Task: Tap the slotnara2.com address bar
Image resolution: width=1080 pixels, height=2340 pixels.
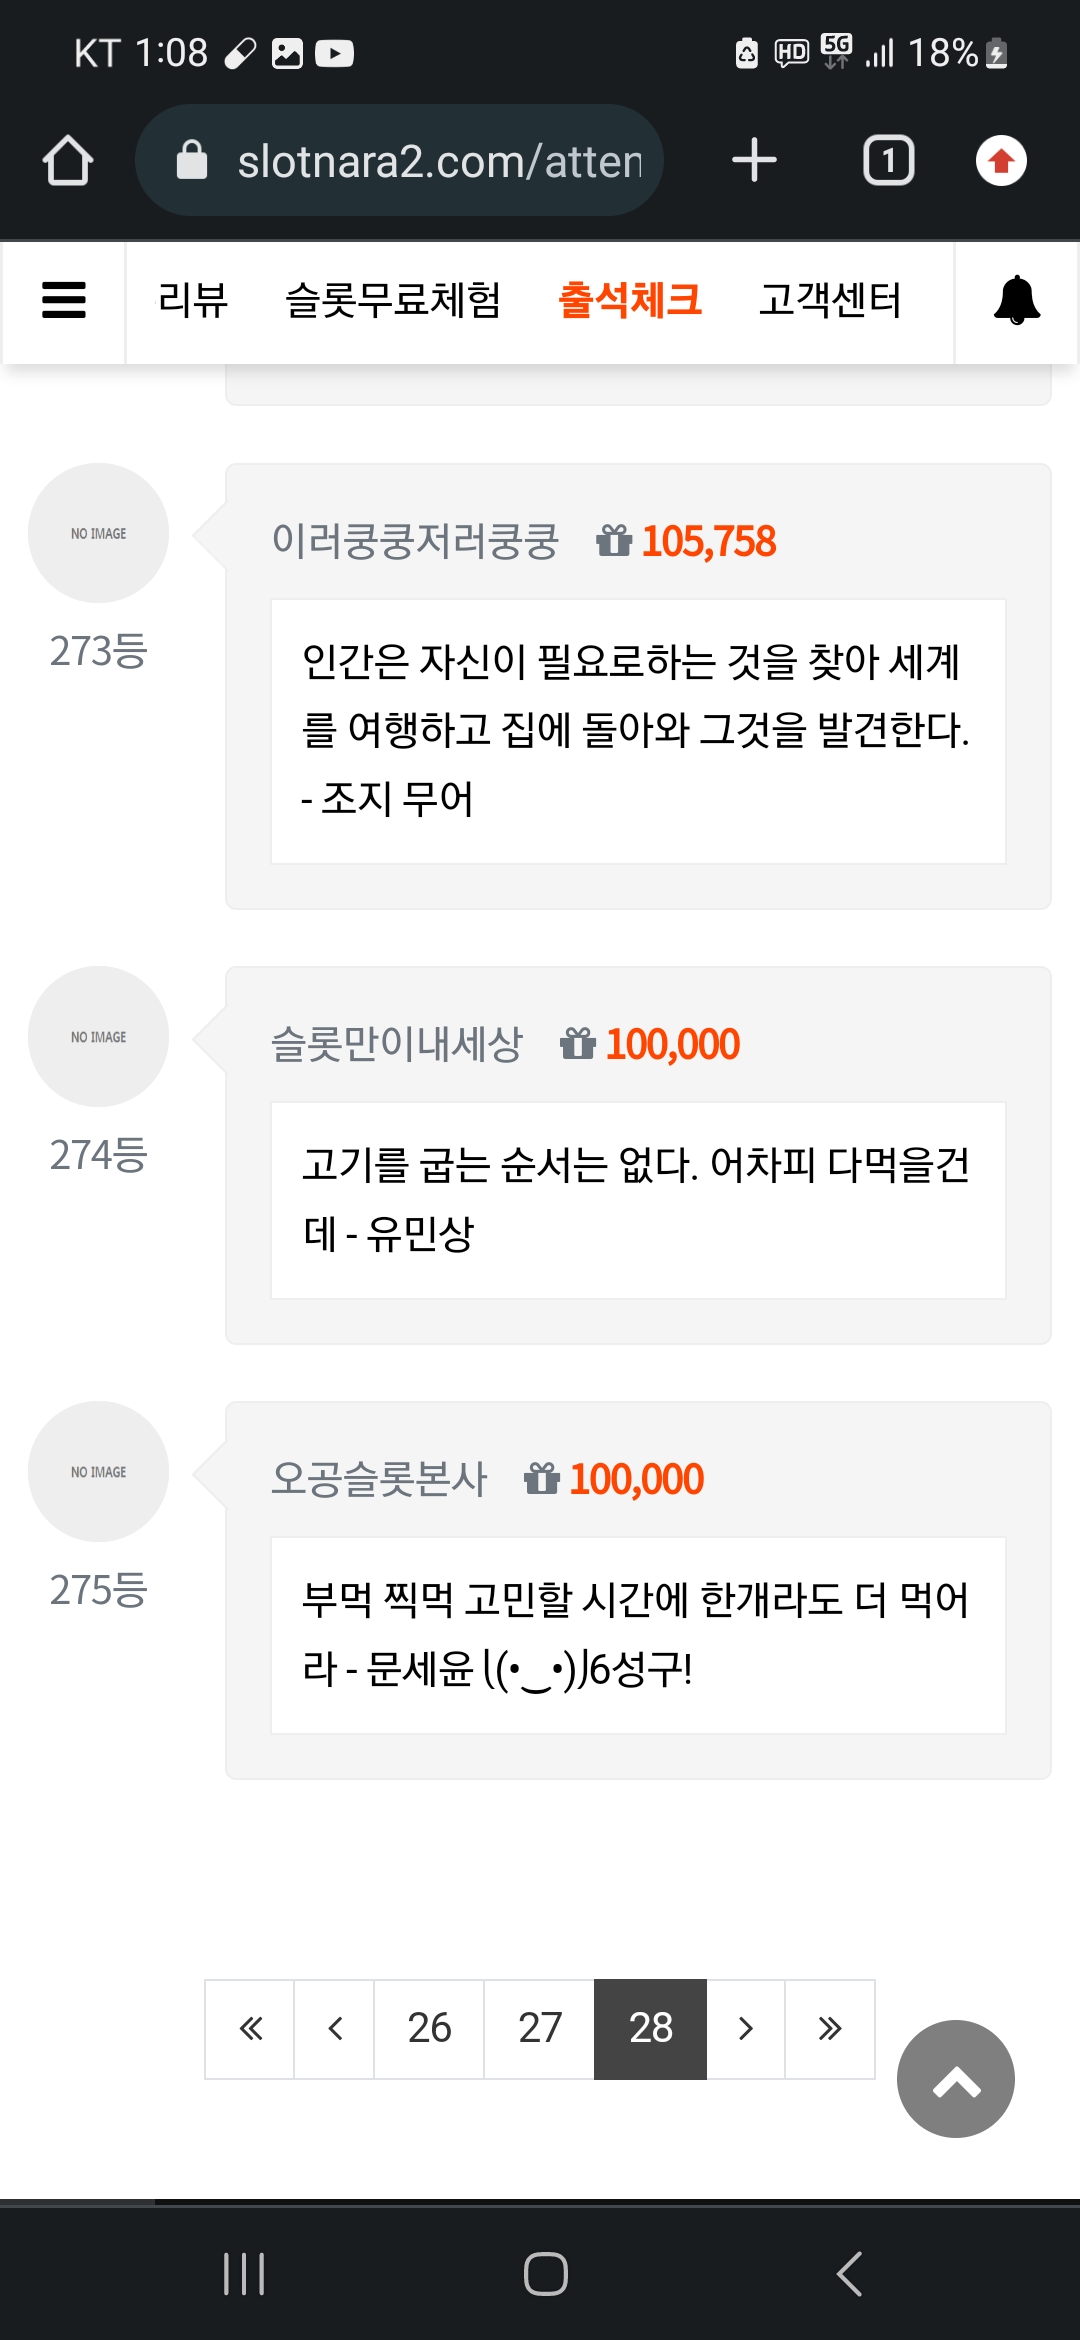Action: (x=400, y=161)
